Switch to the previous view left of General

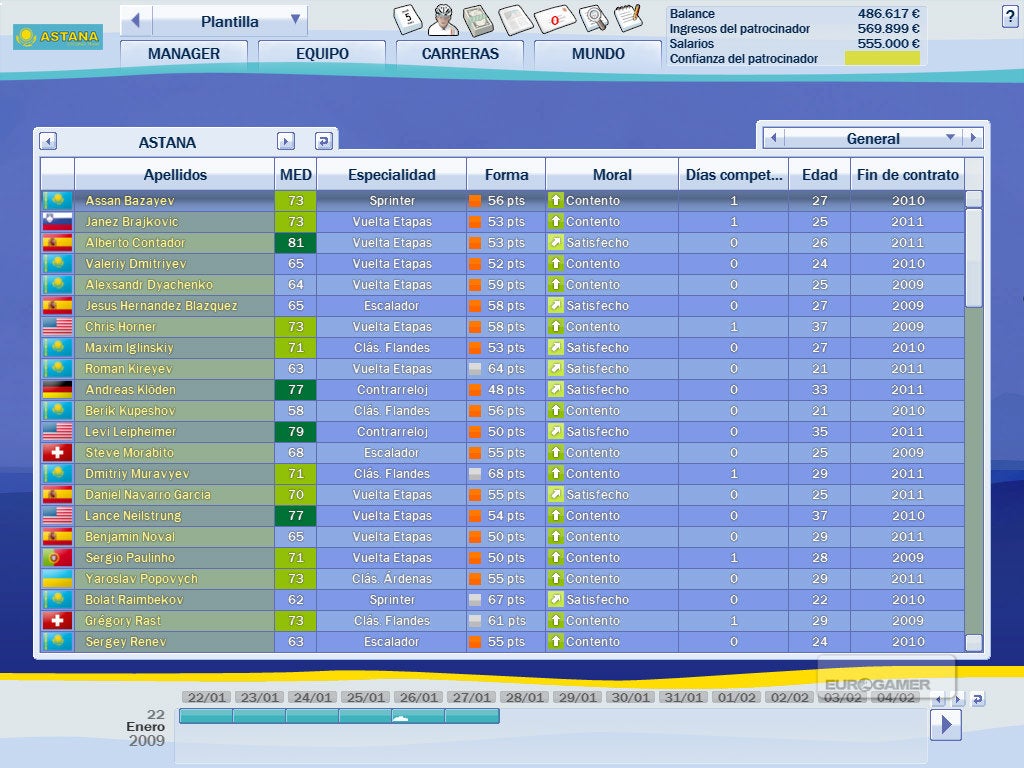(x=774, y=138)
